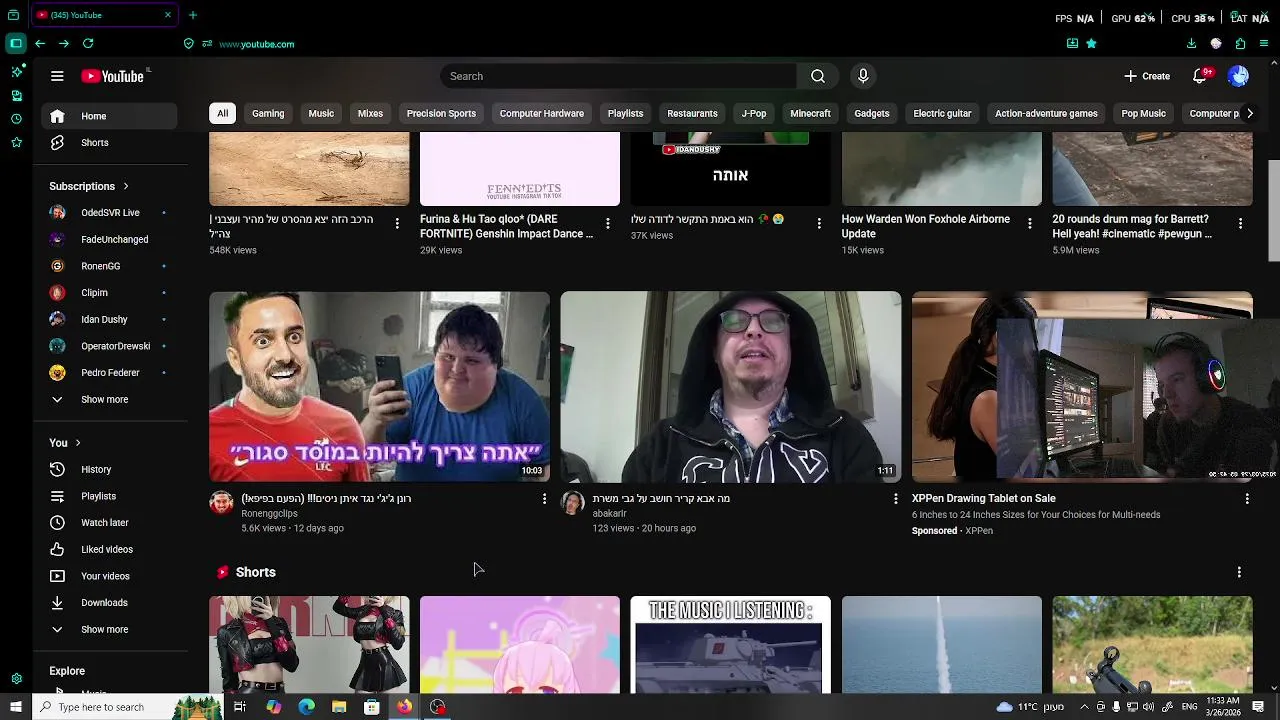Click the YouTube logo
This screenshot has height=720, width=1280.
point(113,76)
